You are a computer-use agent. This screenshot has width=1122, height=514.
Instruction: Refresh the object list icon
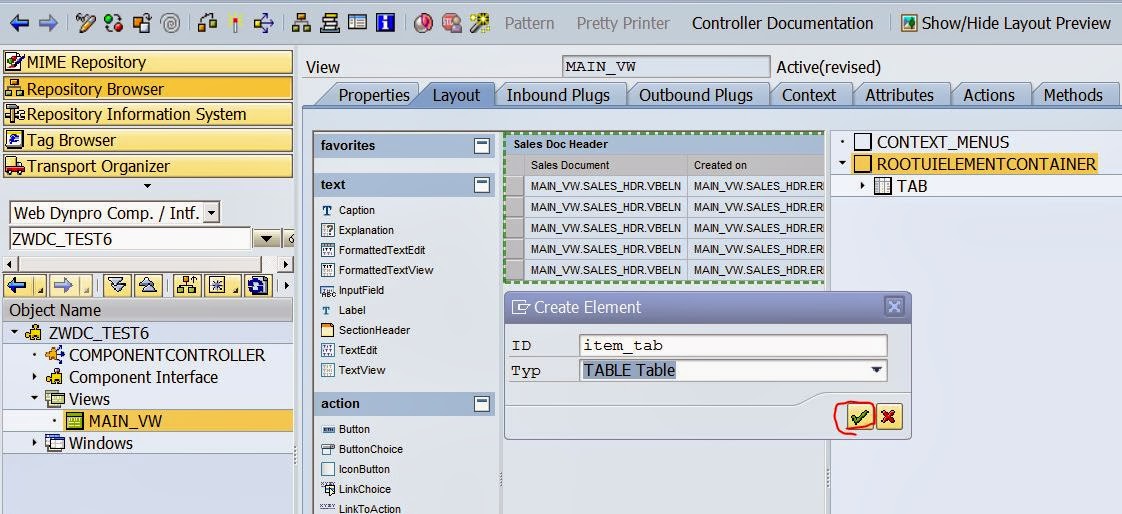click(x=258, y=286)
